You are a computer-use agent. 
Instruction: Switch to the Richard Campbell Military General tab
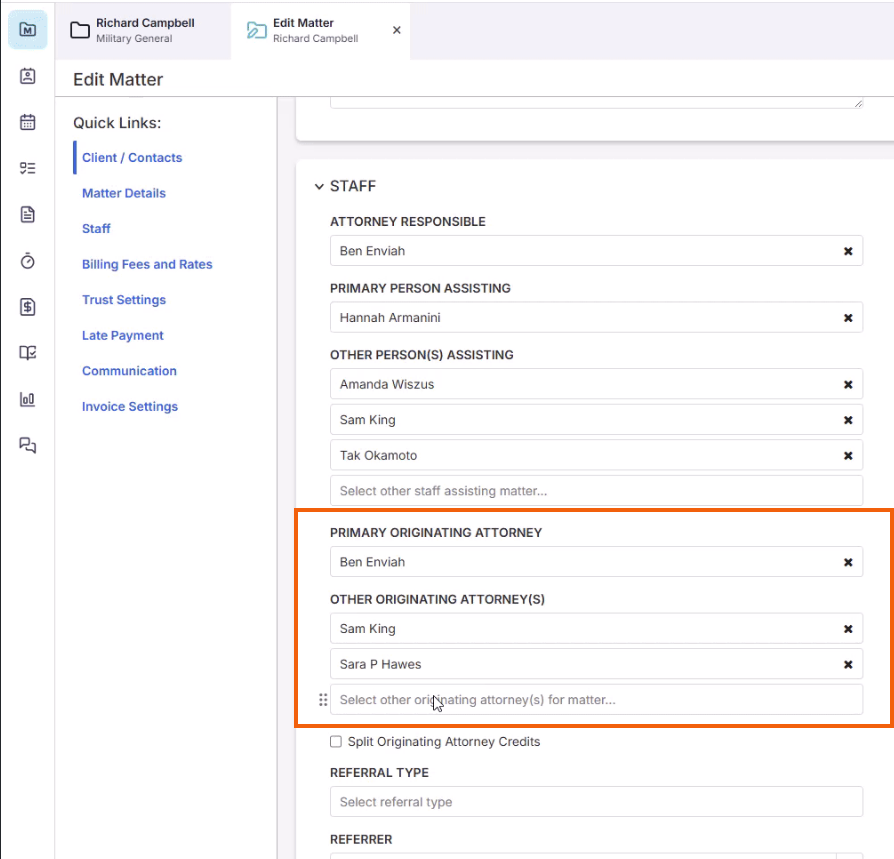coord(143,30)
